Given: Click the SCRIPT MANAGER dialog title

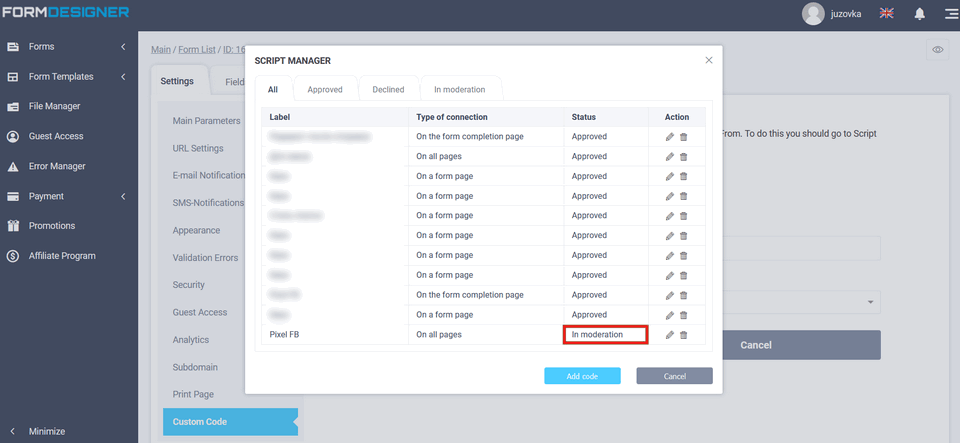Looking at the screenshot, I should (x=293, y=61).
